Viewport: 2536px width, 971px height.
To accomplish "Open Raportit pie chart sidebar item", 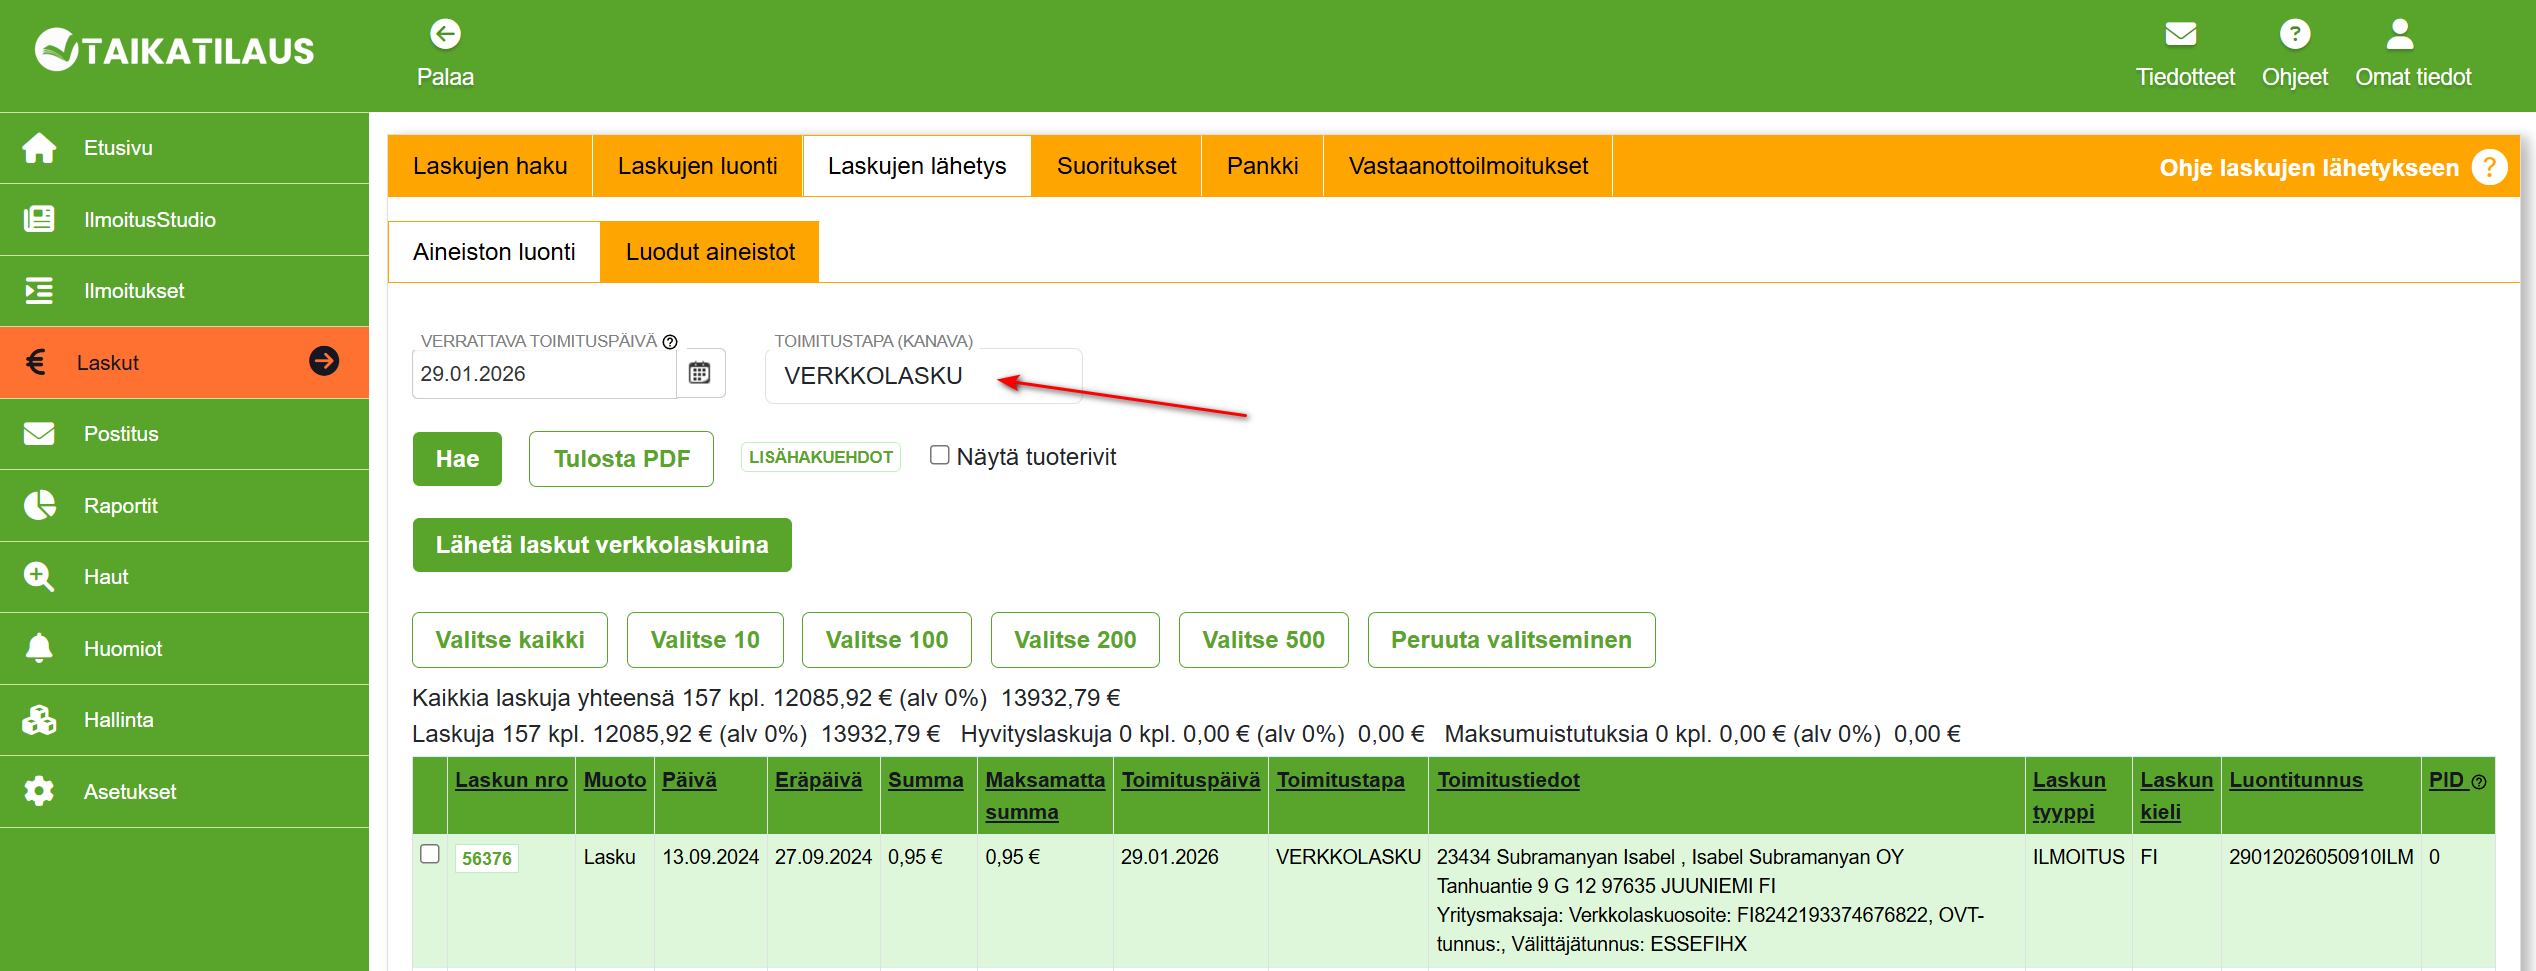I will (40, 506).
